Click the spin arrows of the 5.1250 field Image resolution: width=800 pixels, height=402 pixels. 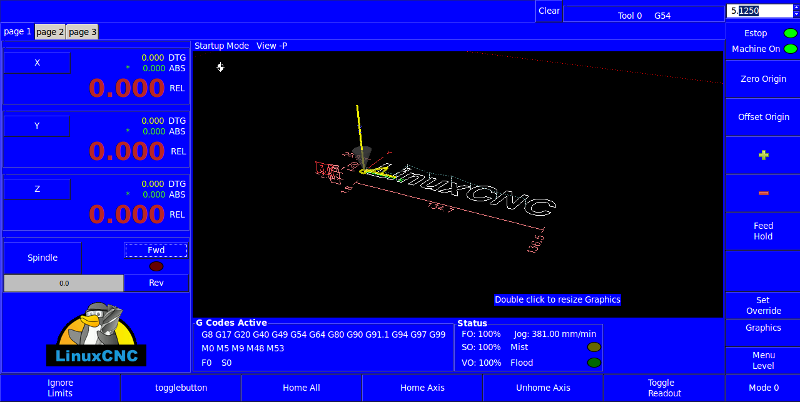795,11
